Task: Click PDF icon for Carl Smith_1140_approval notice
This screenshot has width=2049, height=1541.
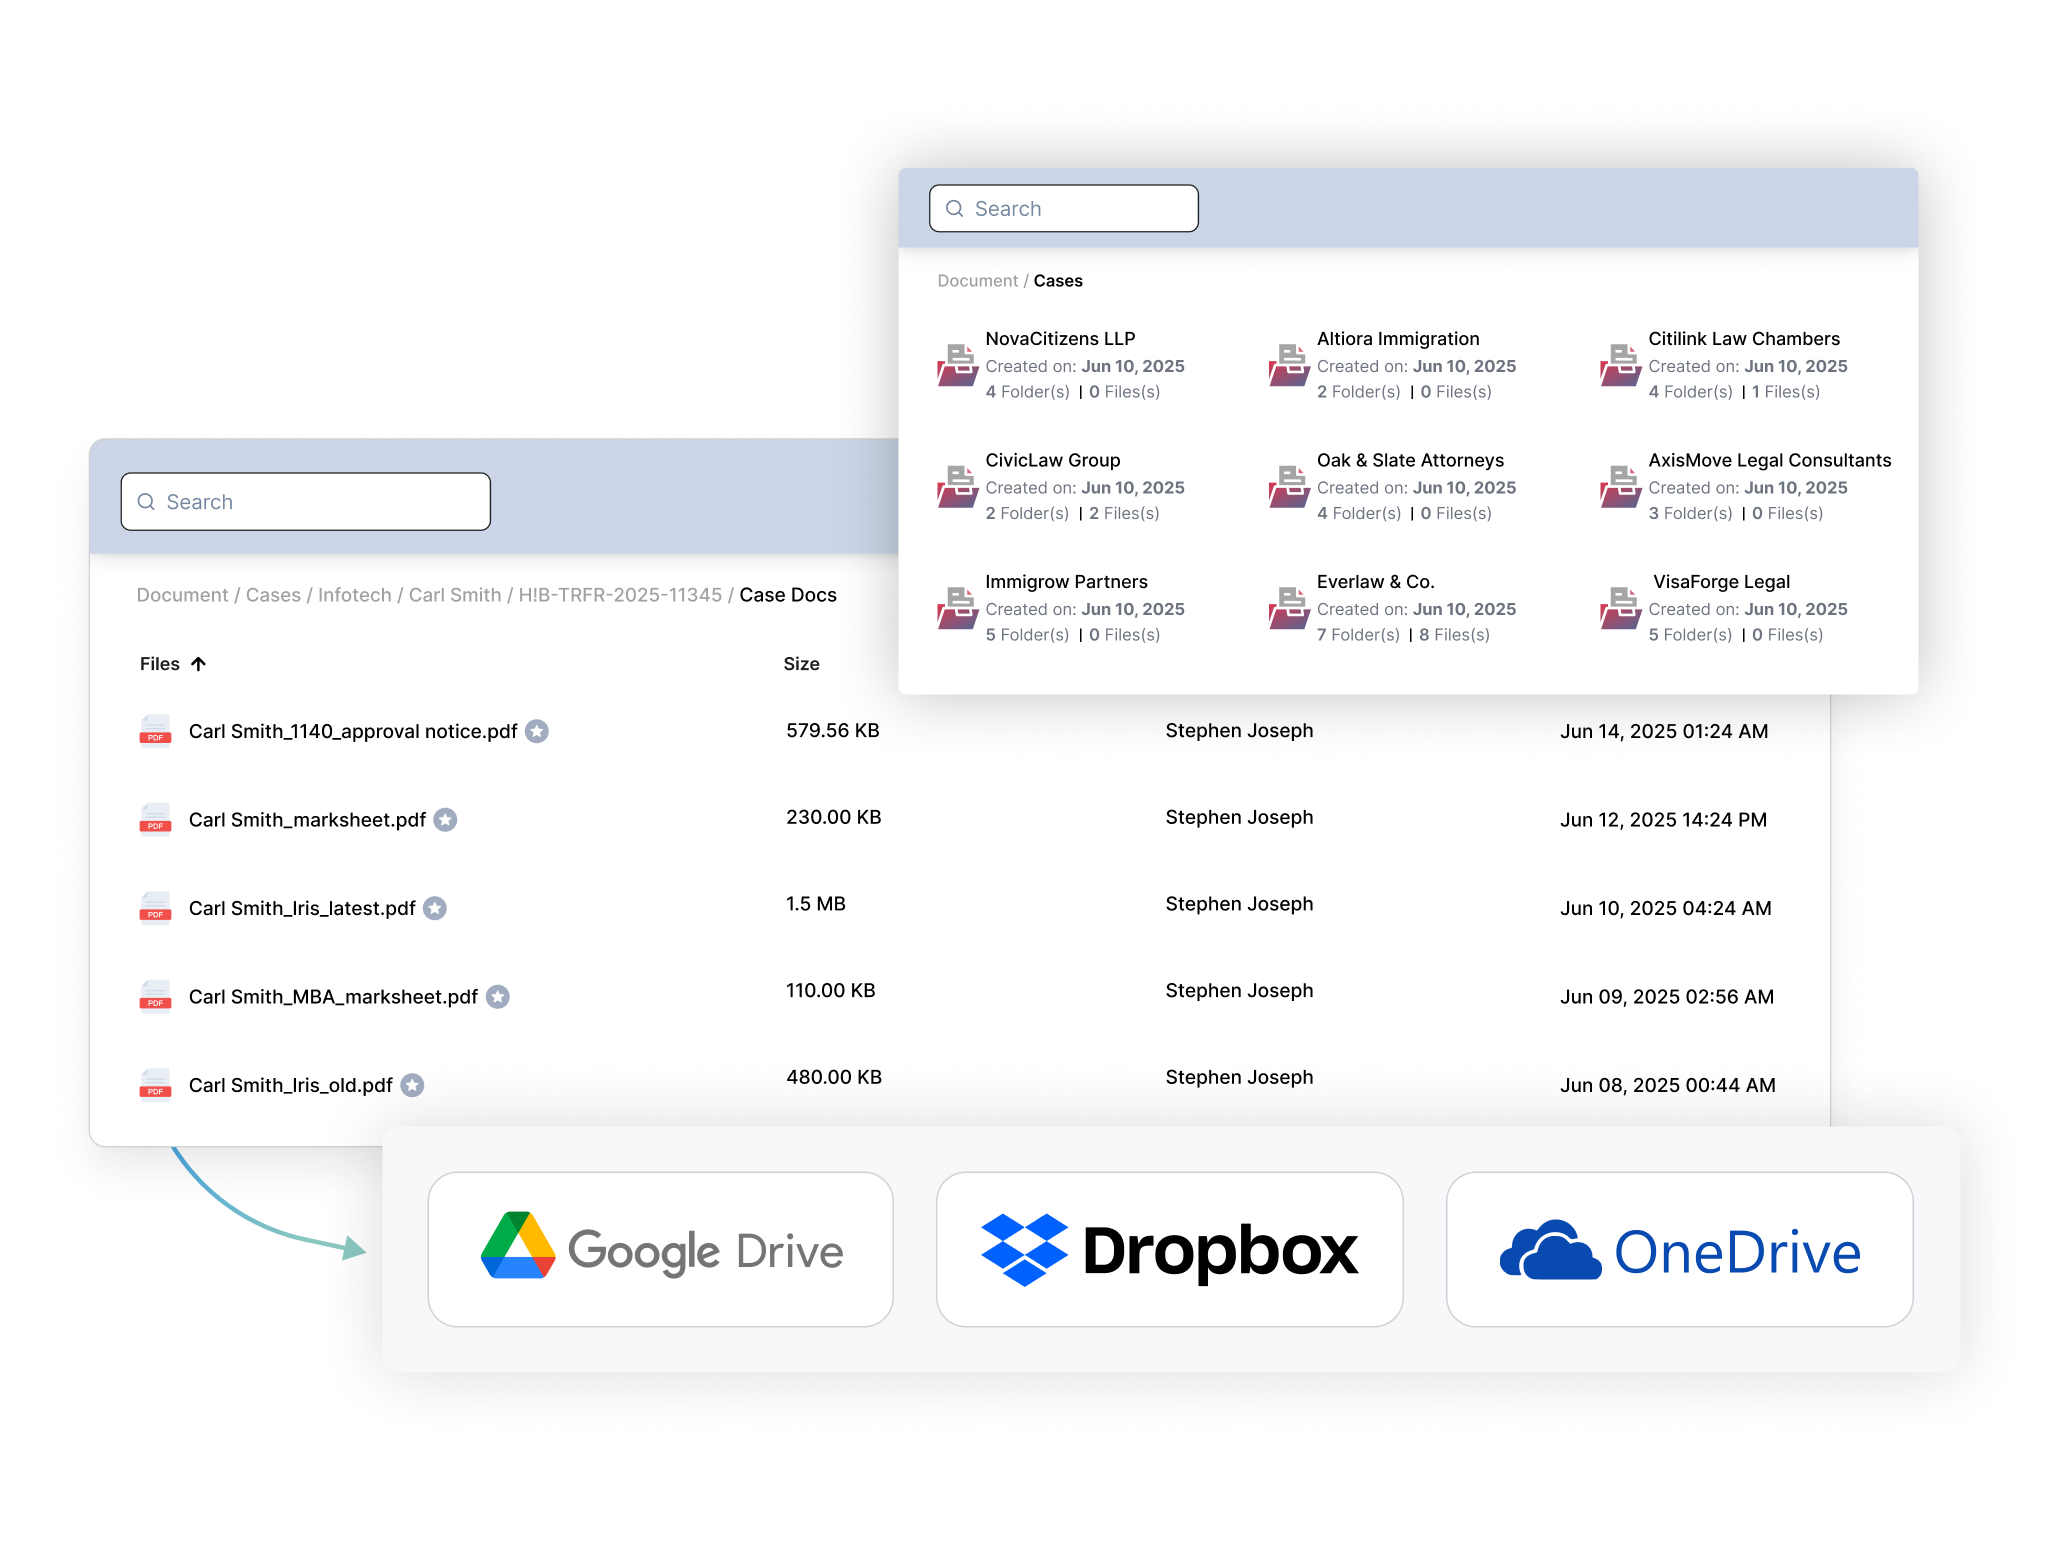Action: pyautogui.click(x=155, y=731)
